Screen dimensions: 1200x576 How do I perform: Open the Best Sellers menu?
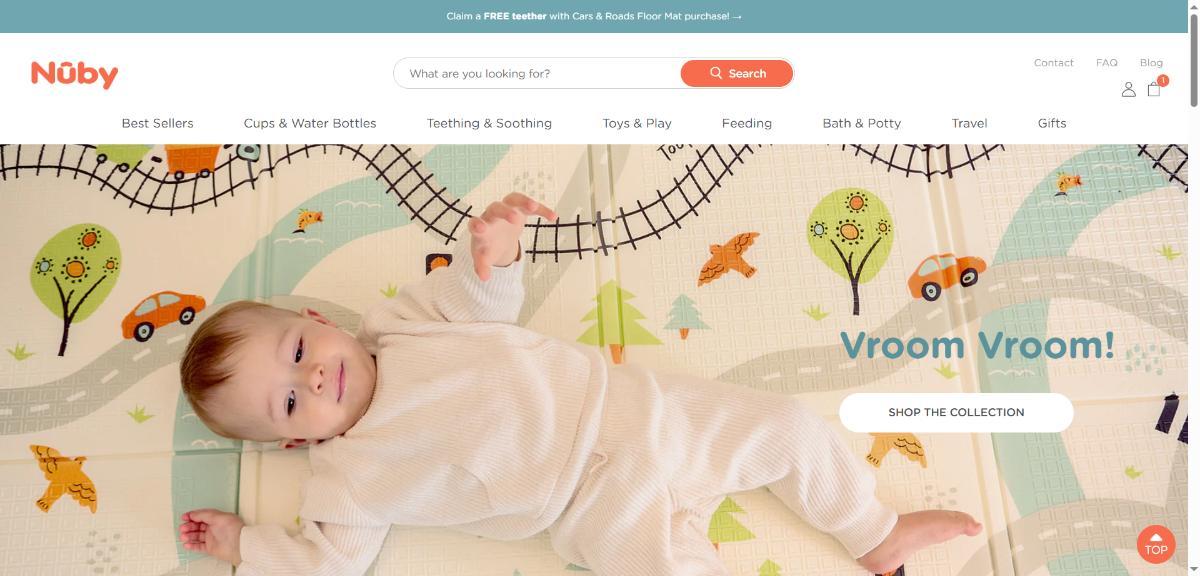click(158, 123)
